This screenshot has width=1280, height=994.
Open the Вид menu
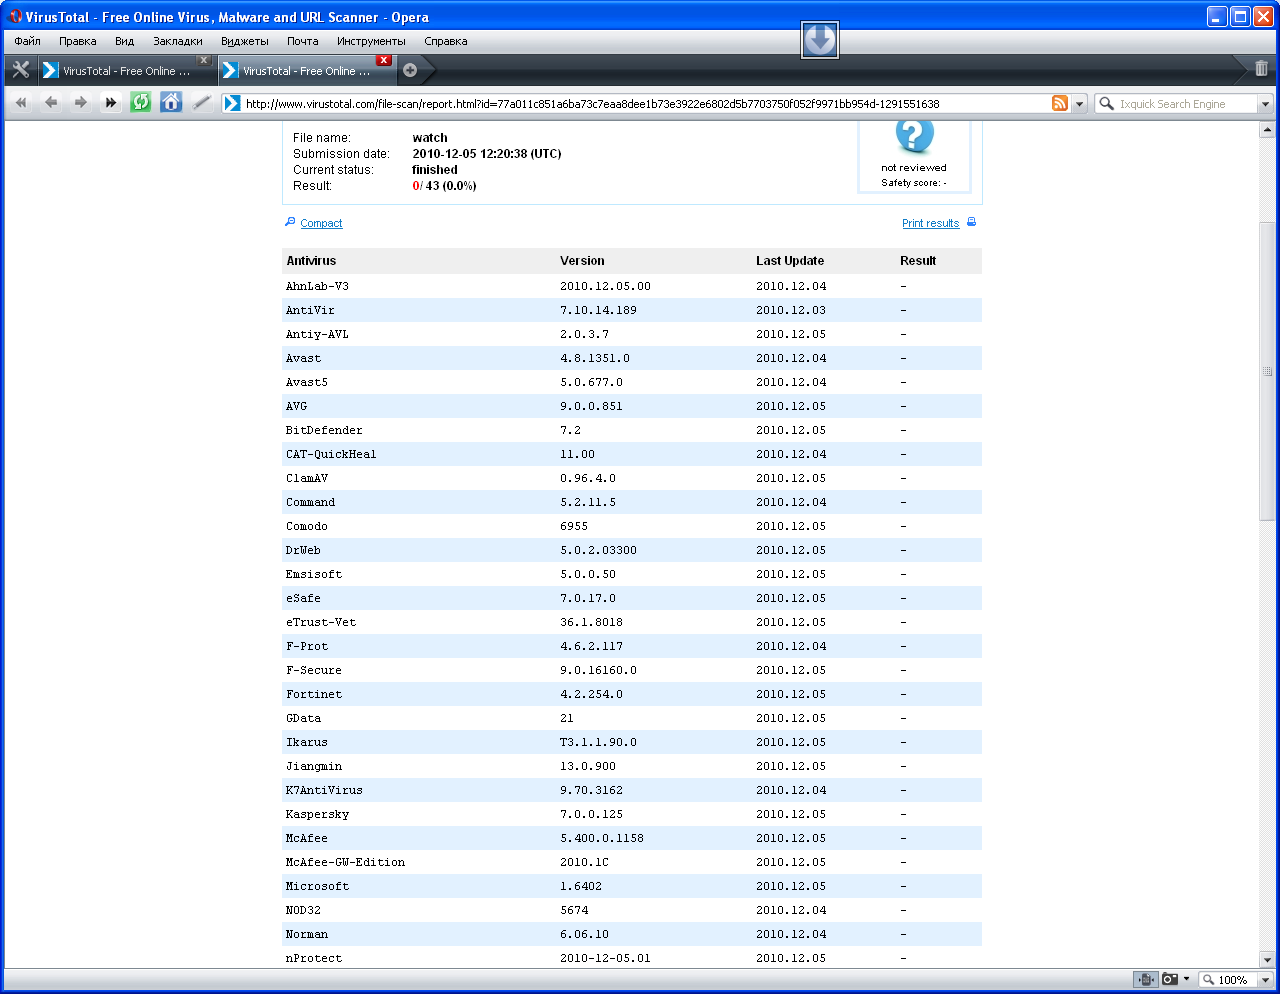[124, 41]
